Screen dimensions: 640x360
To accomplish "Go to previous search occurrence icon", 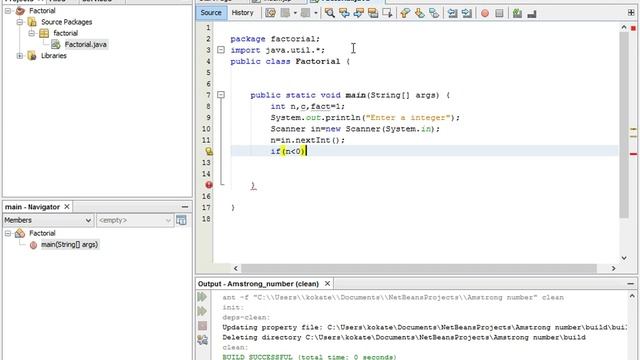I will pyautogui.click(x=344, y=13).
